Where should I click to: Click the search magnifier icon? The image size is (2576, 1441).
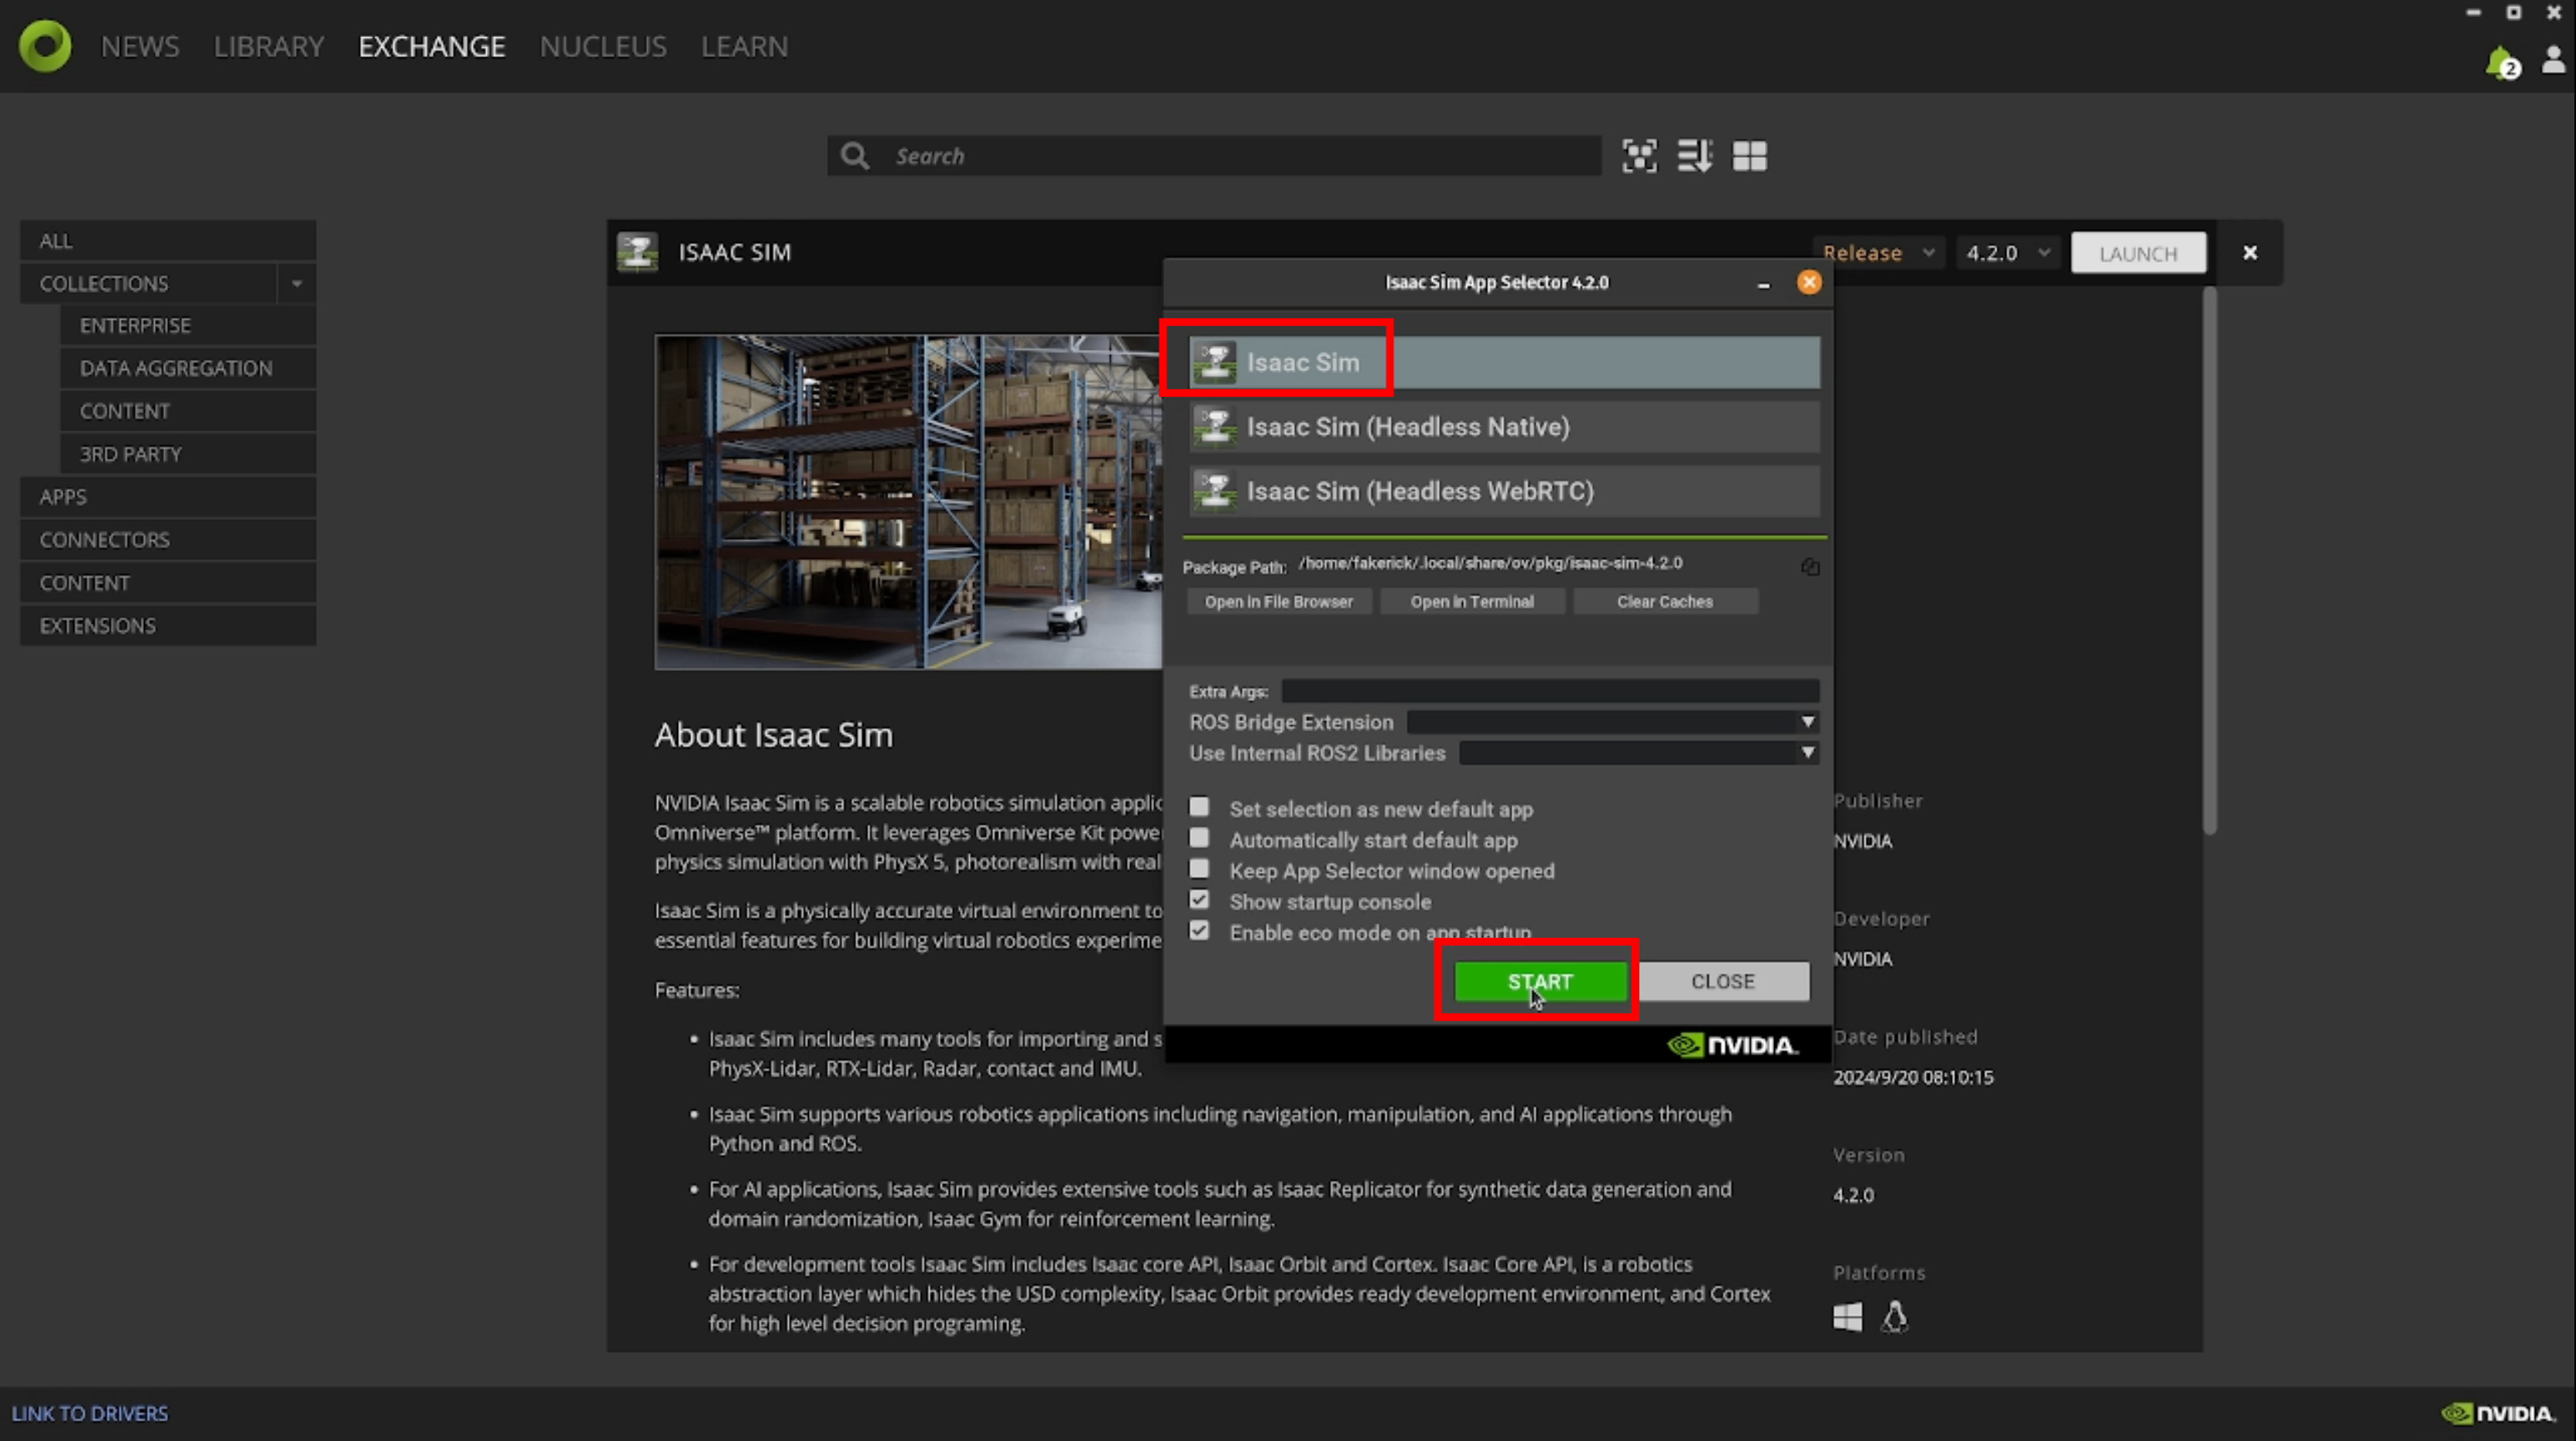(x=854, y=156)
